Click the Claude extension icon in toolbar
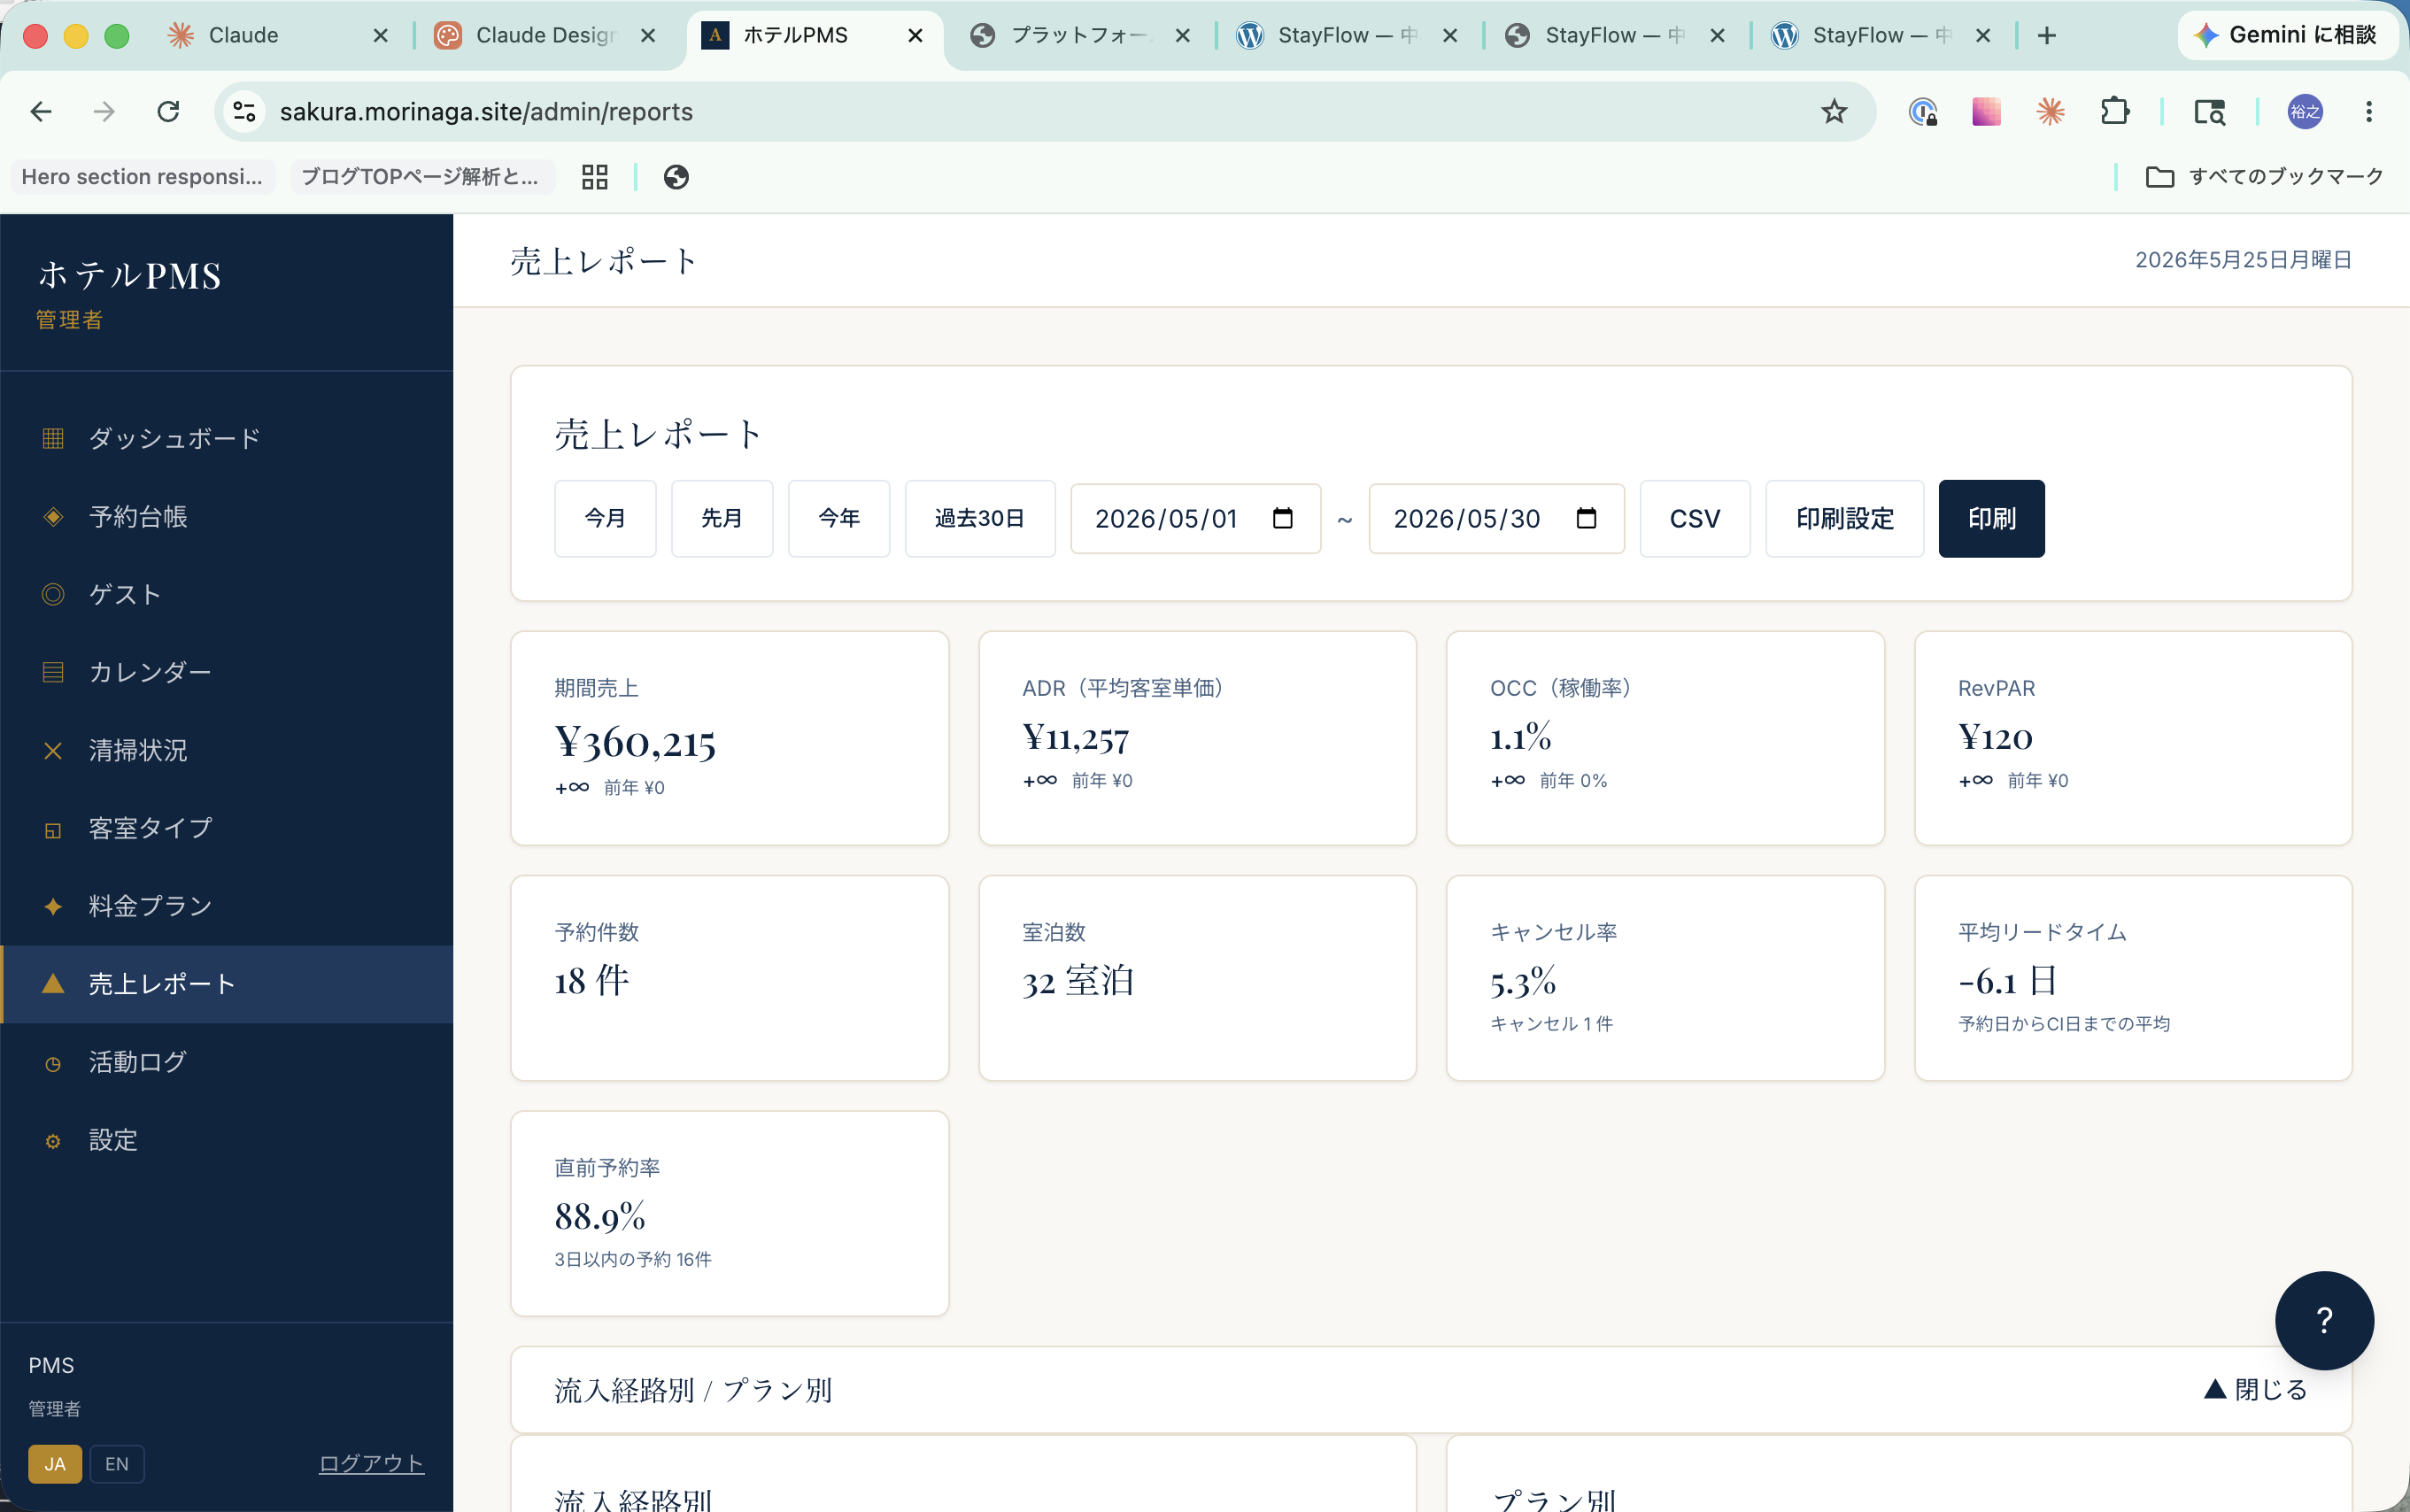The height and width of the screenshot is (1512, 2410). [x=2050, y=111]
